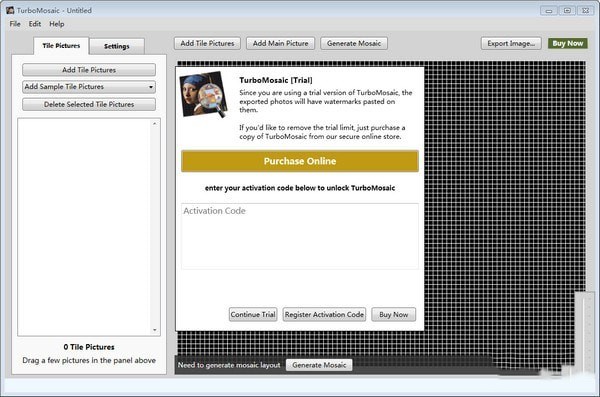Switch to the Settings tab
The width and height of the screenshot is (600, 397).
click(117, 46)
